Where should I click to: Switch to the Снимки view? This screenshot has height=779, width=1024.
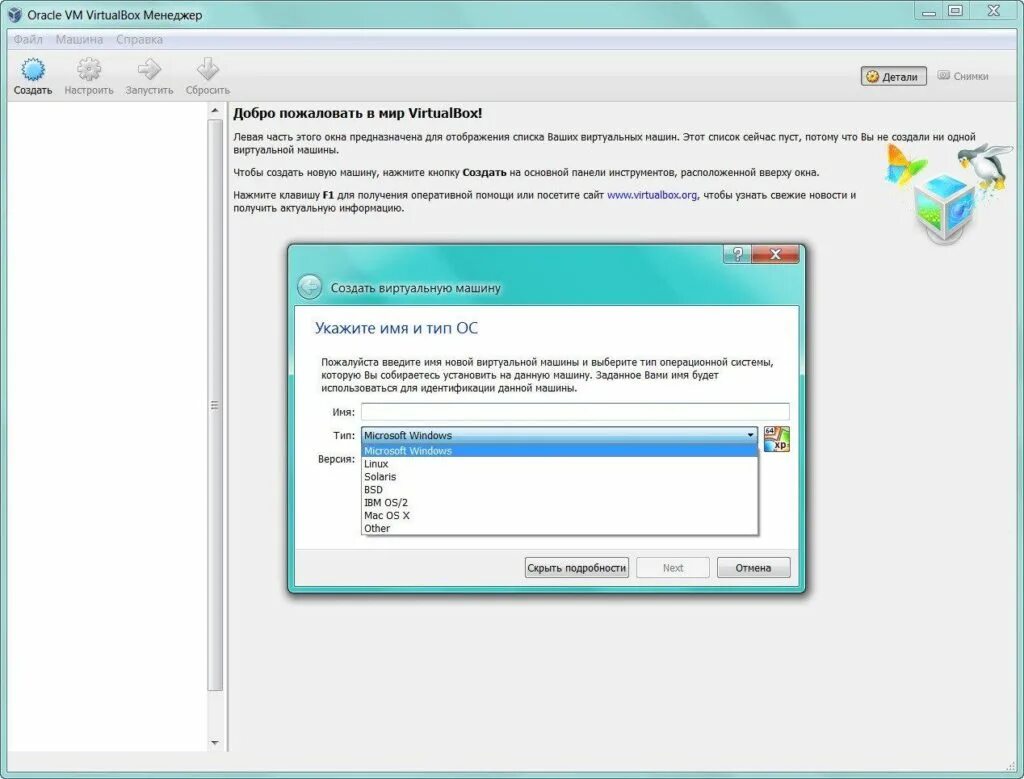tap(963, 76)
